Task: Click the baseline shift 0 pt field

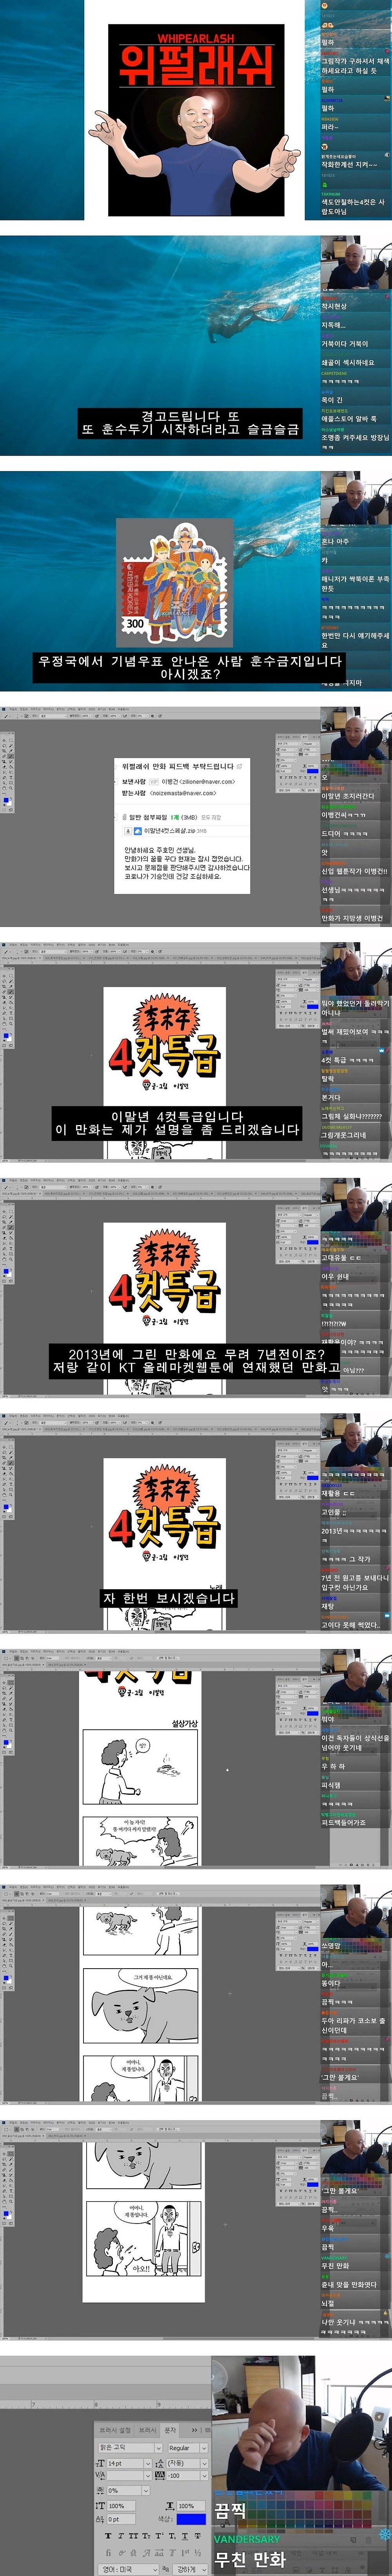Action: click(121, 2519)
